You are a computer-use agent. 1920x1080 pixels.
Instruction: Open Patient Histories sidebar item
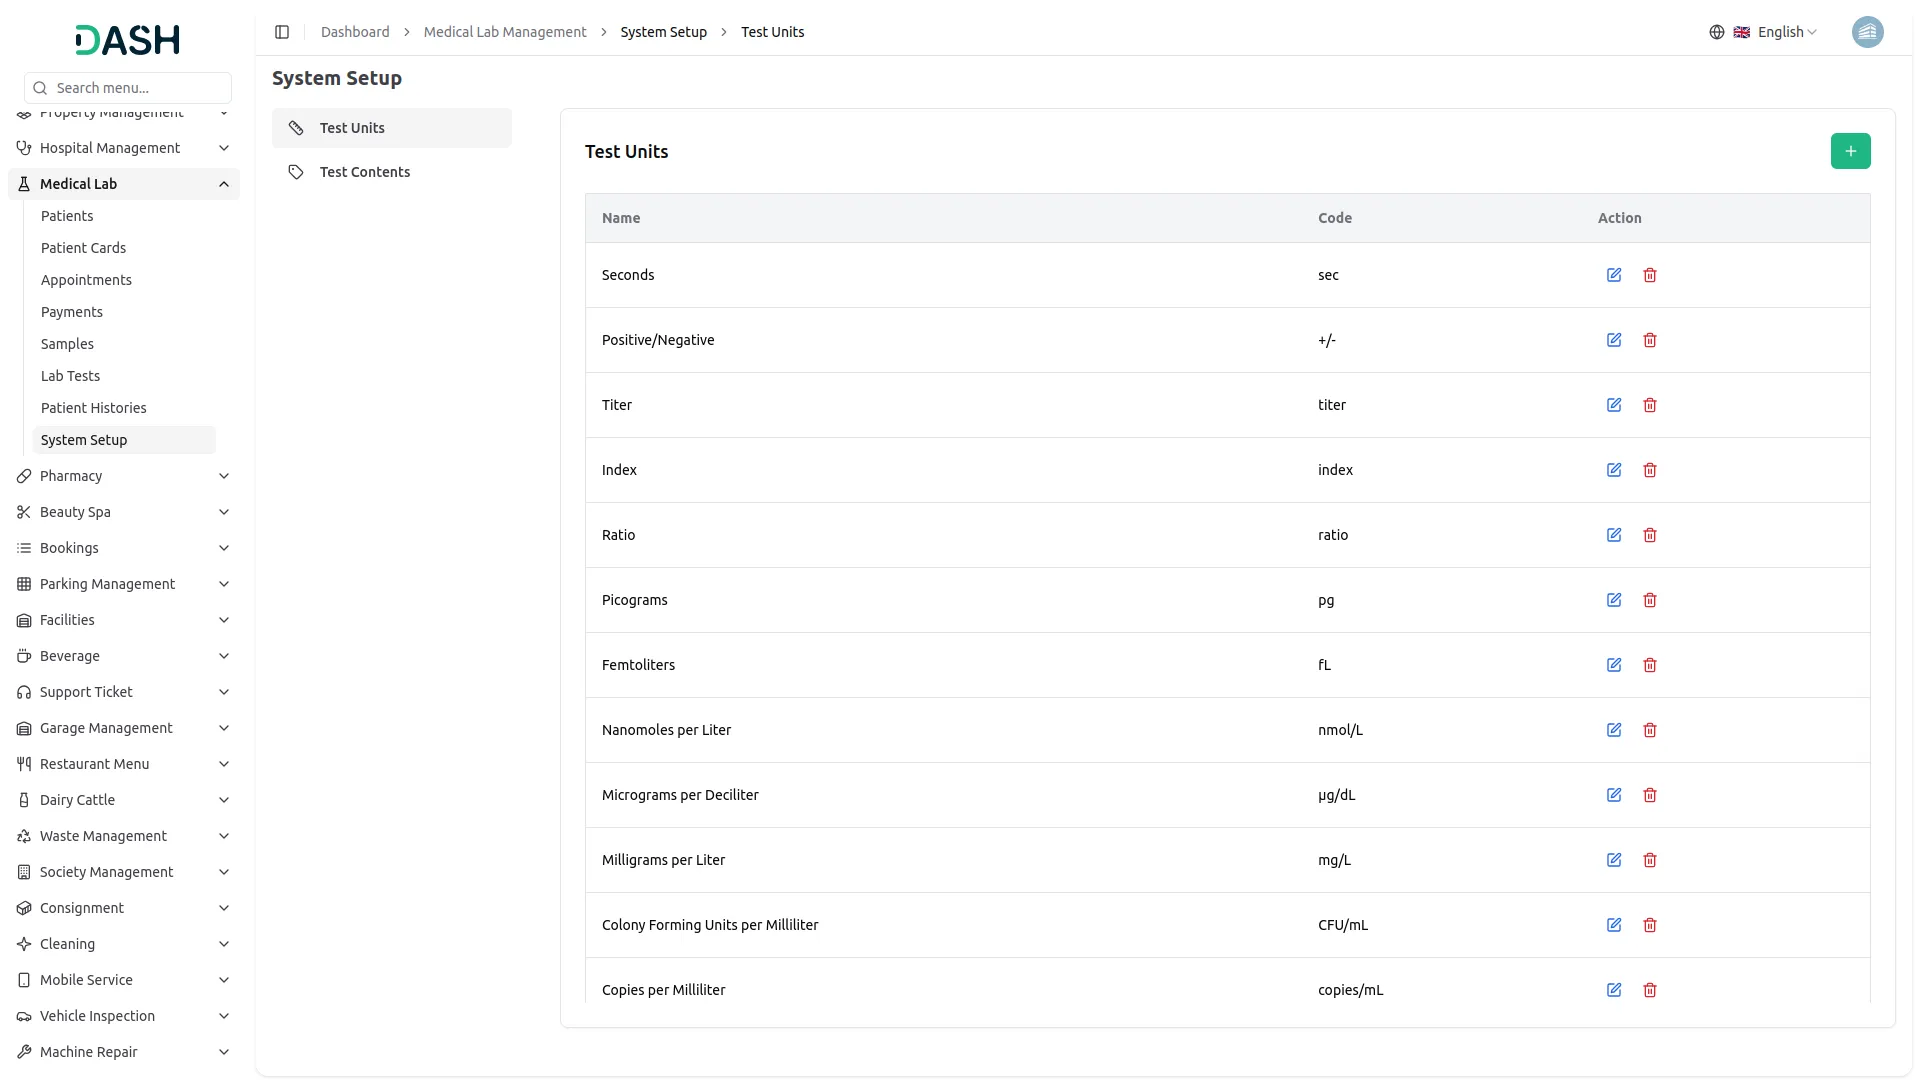click(x=93, y=408)
